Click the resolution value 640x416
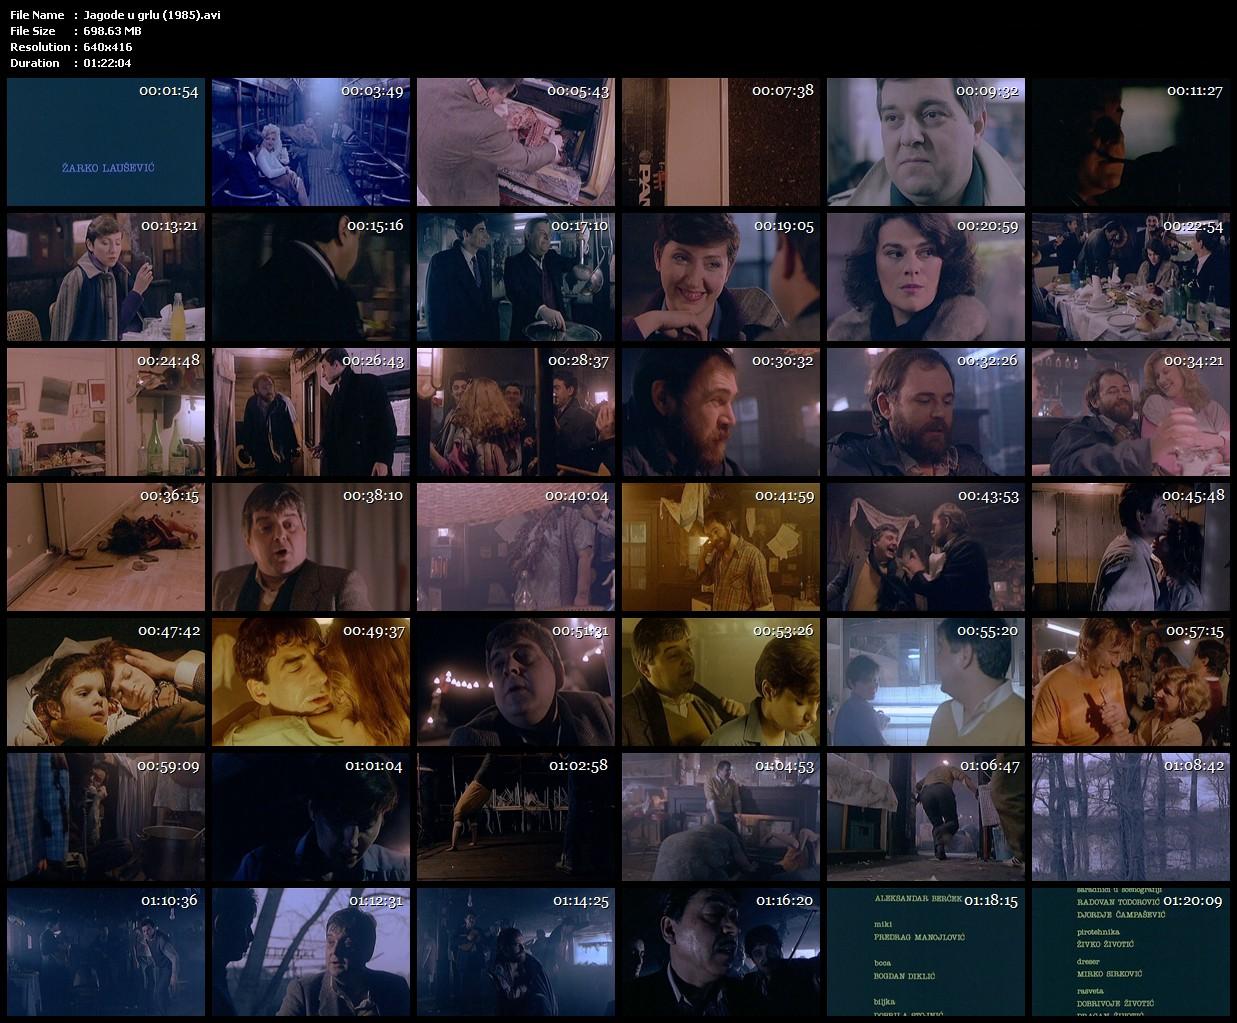Image resolution: width=1237 pixels, height=1023 pixels. tap(108, 47)
